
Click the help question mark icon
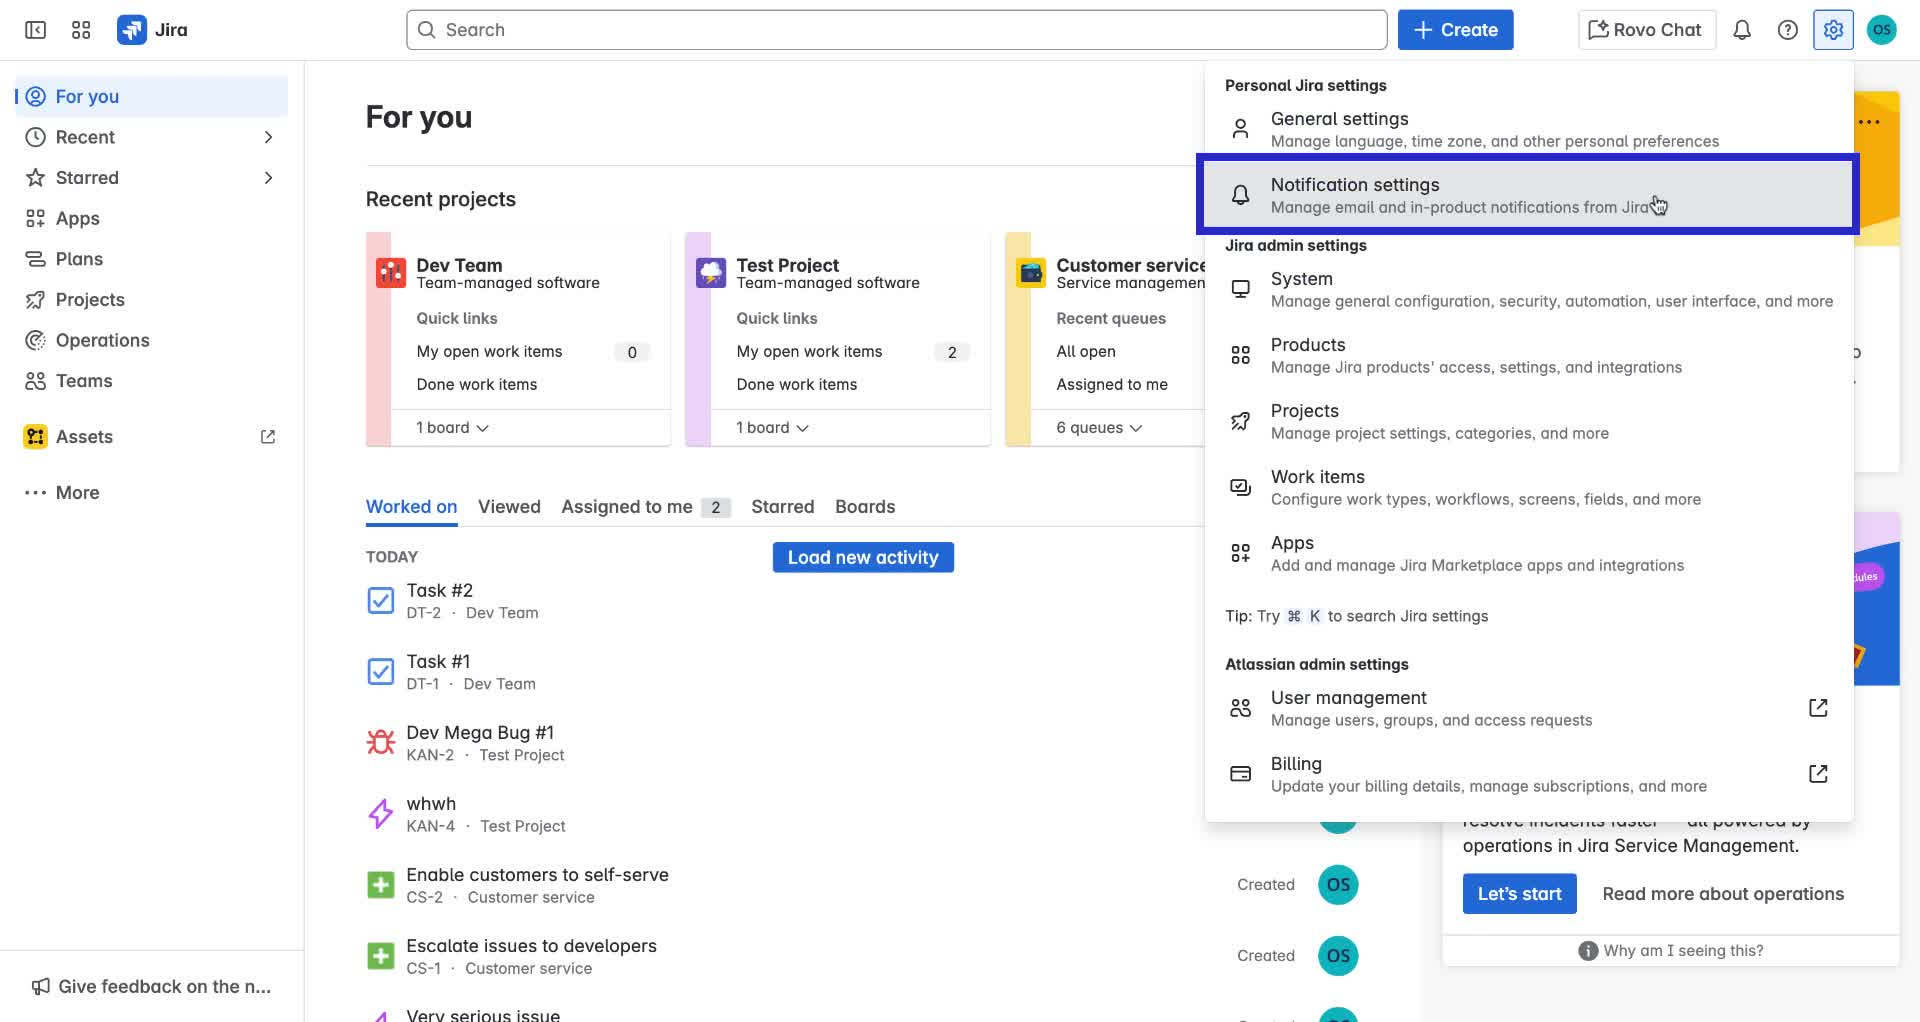pyautogui.click(x=1788, y=30)
